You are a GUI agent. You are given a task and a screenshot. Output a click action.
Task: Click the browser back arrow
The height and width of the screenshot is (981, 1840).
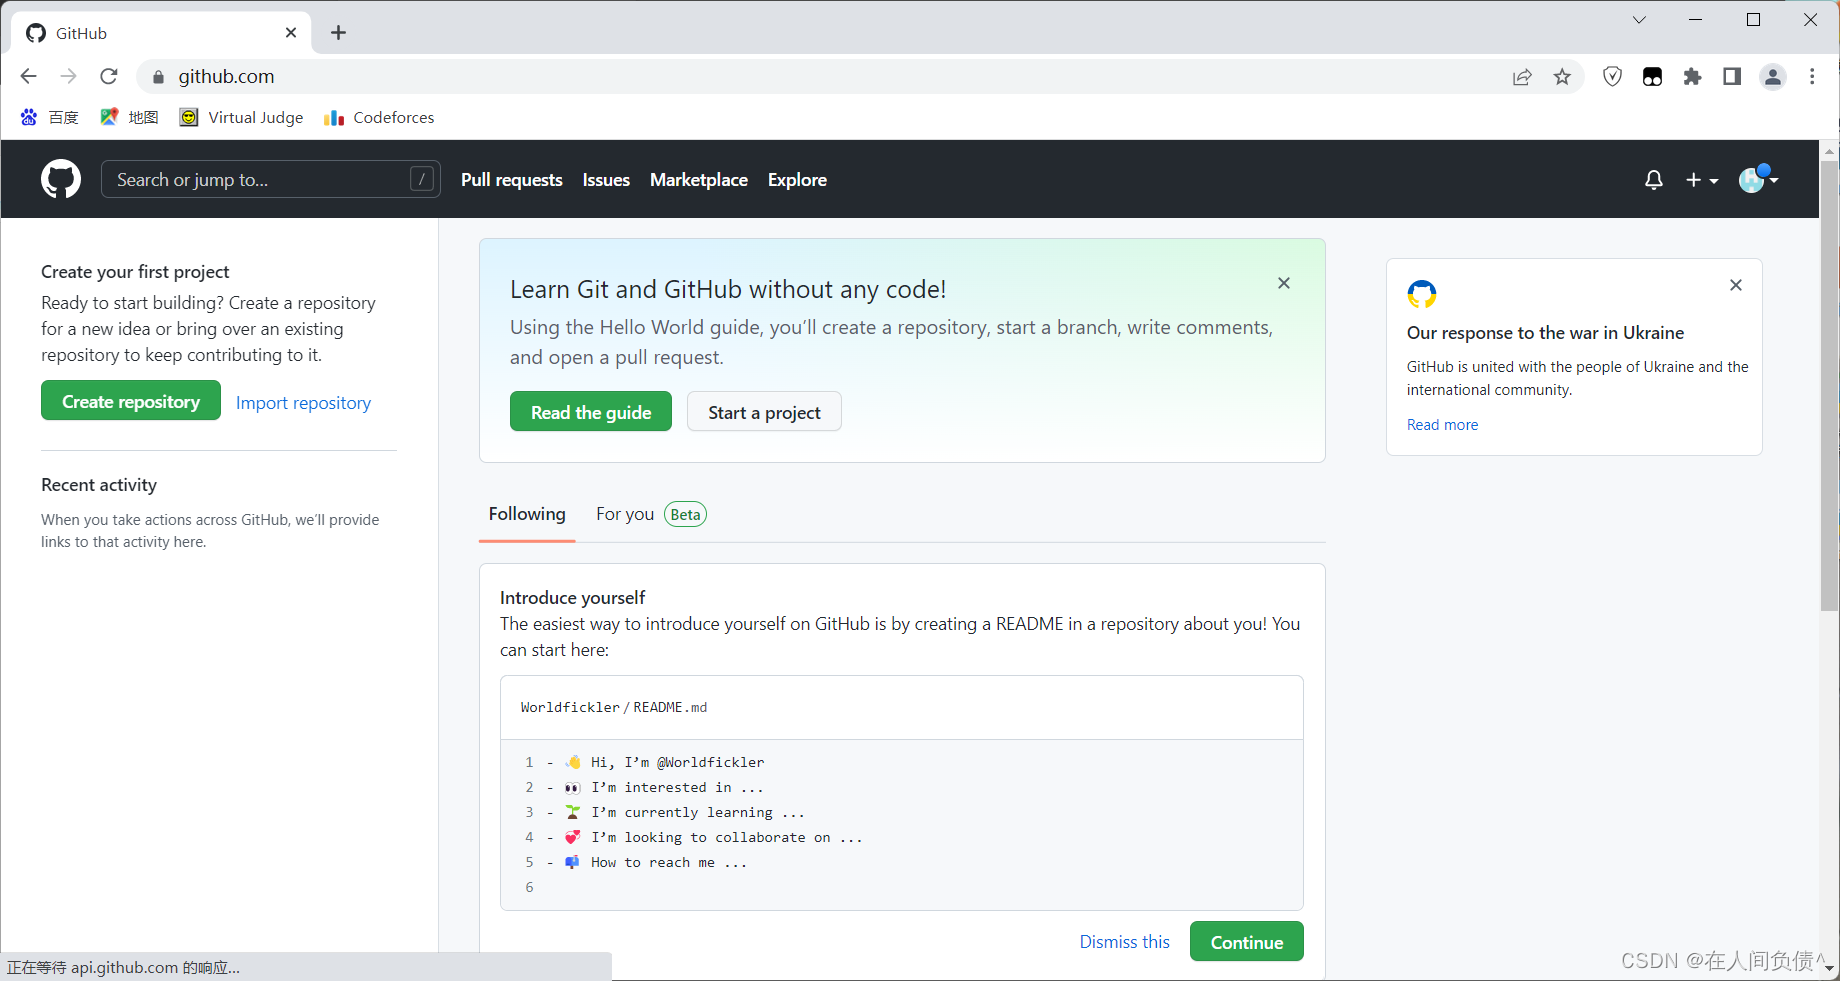[x=28, y=76]
